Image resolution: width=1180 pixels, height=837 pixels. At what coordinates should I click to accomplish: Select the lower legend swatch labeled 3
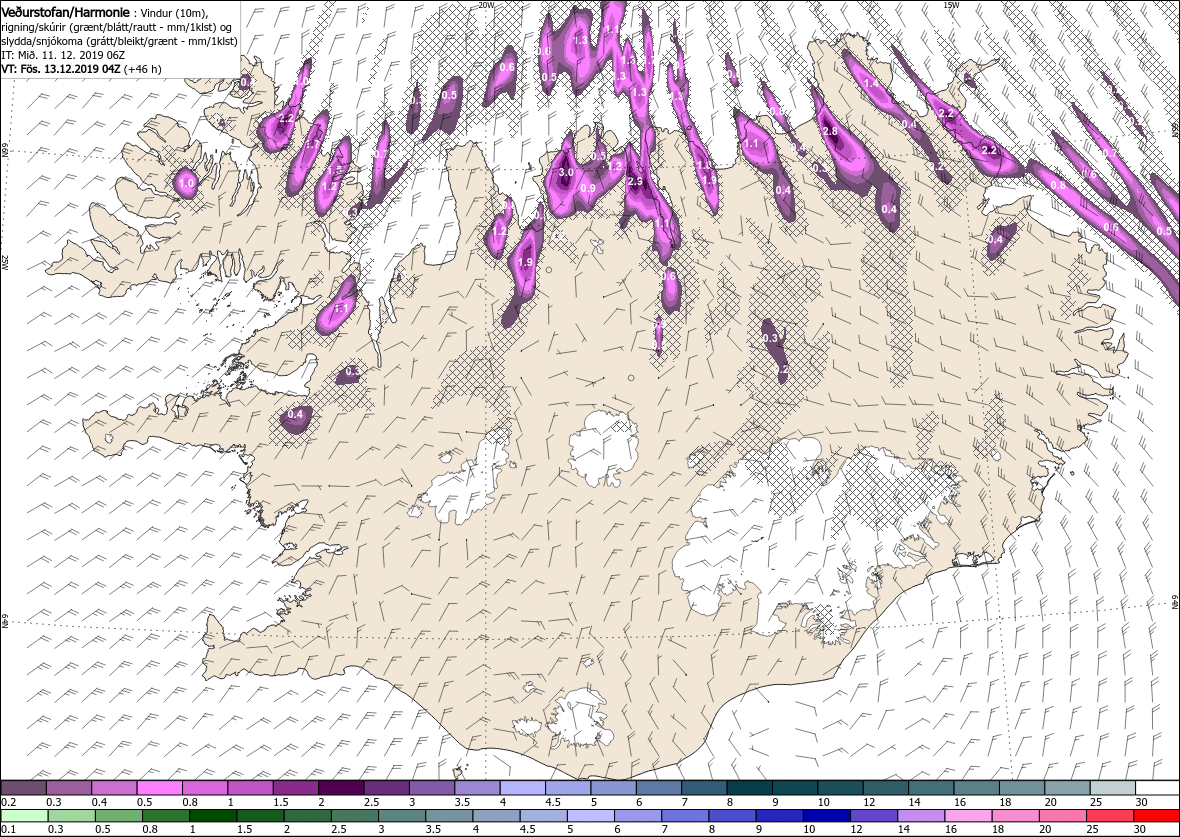click(x=402, y=817)
